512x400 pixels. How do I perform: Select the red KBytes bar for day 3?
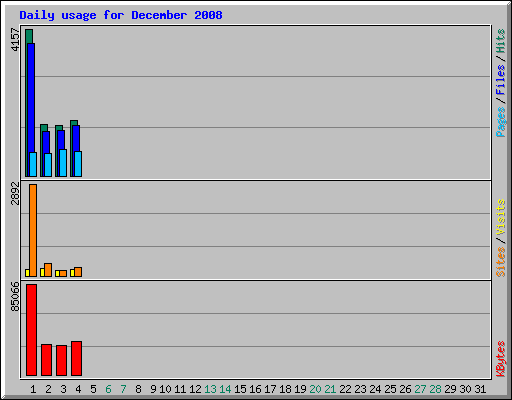[61, 360]
